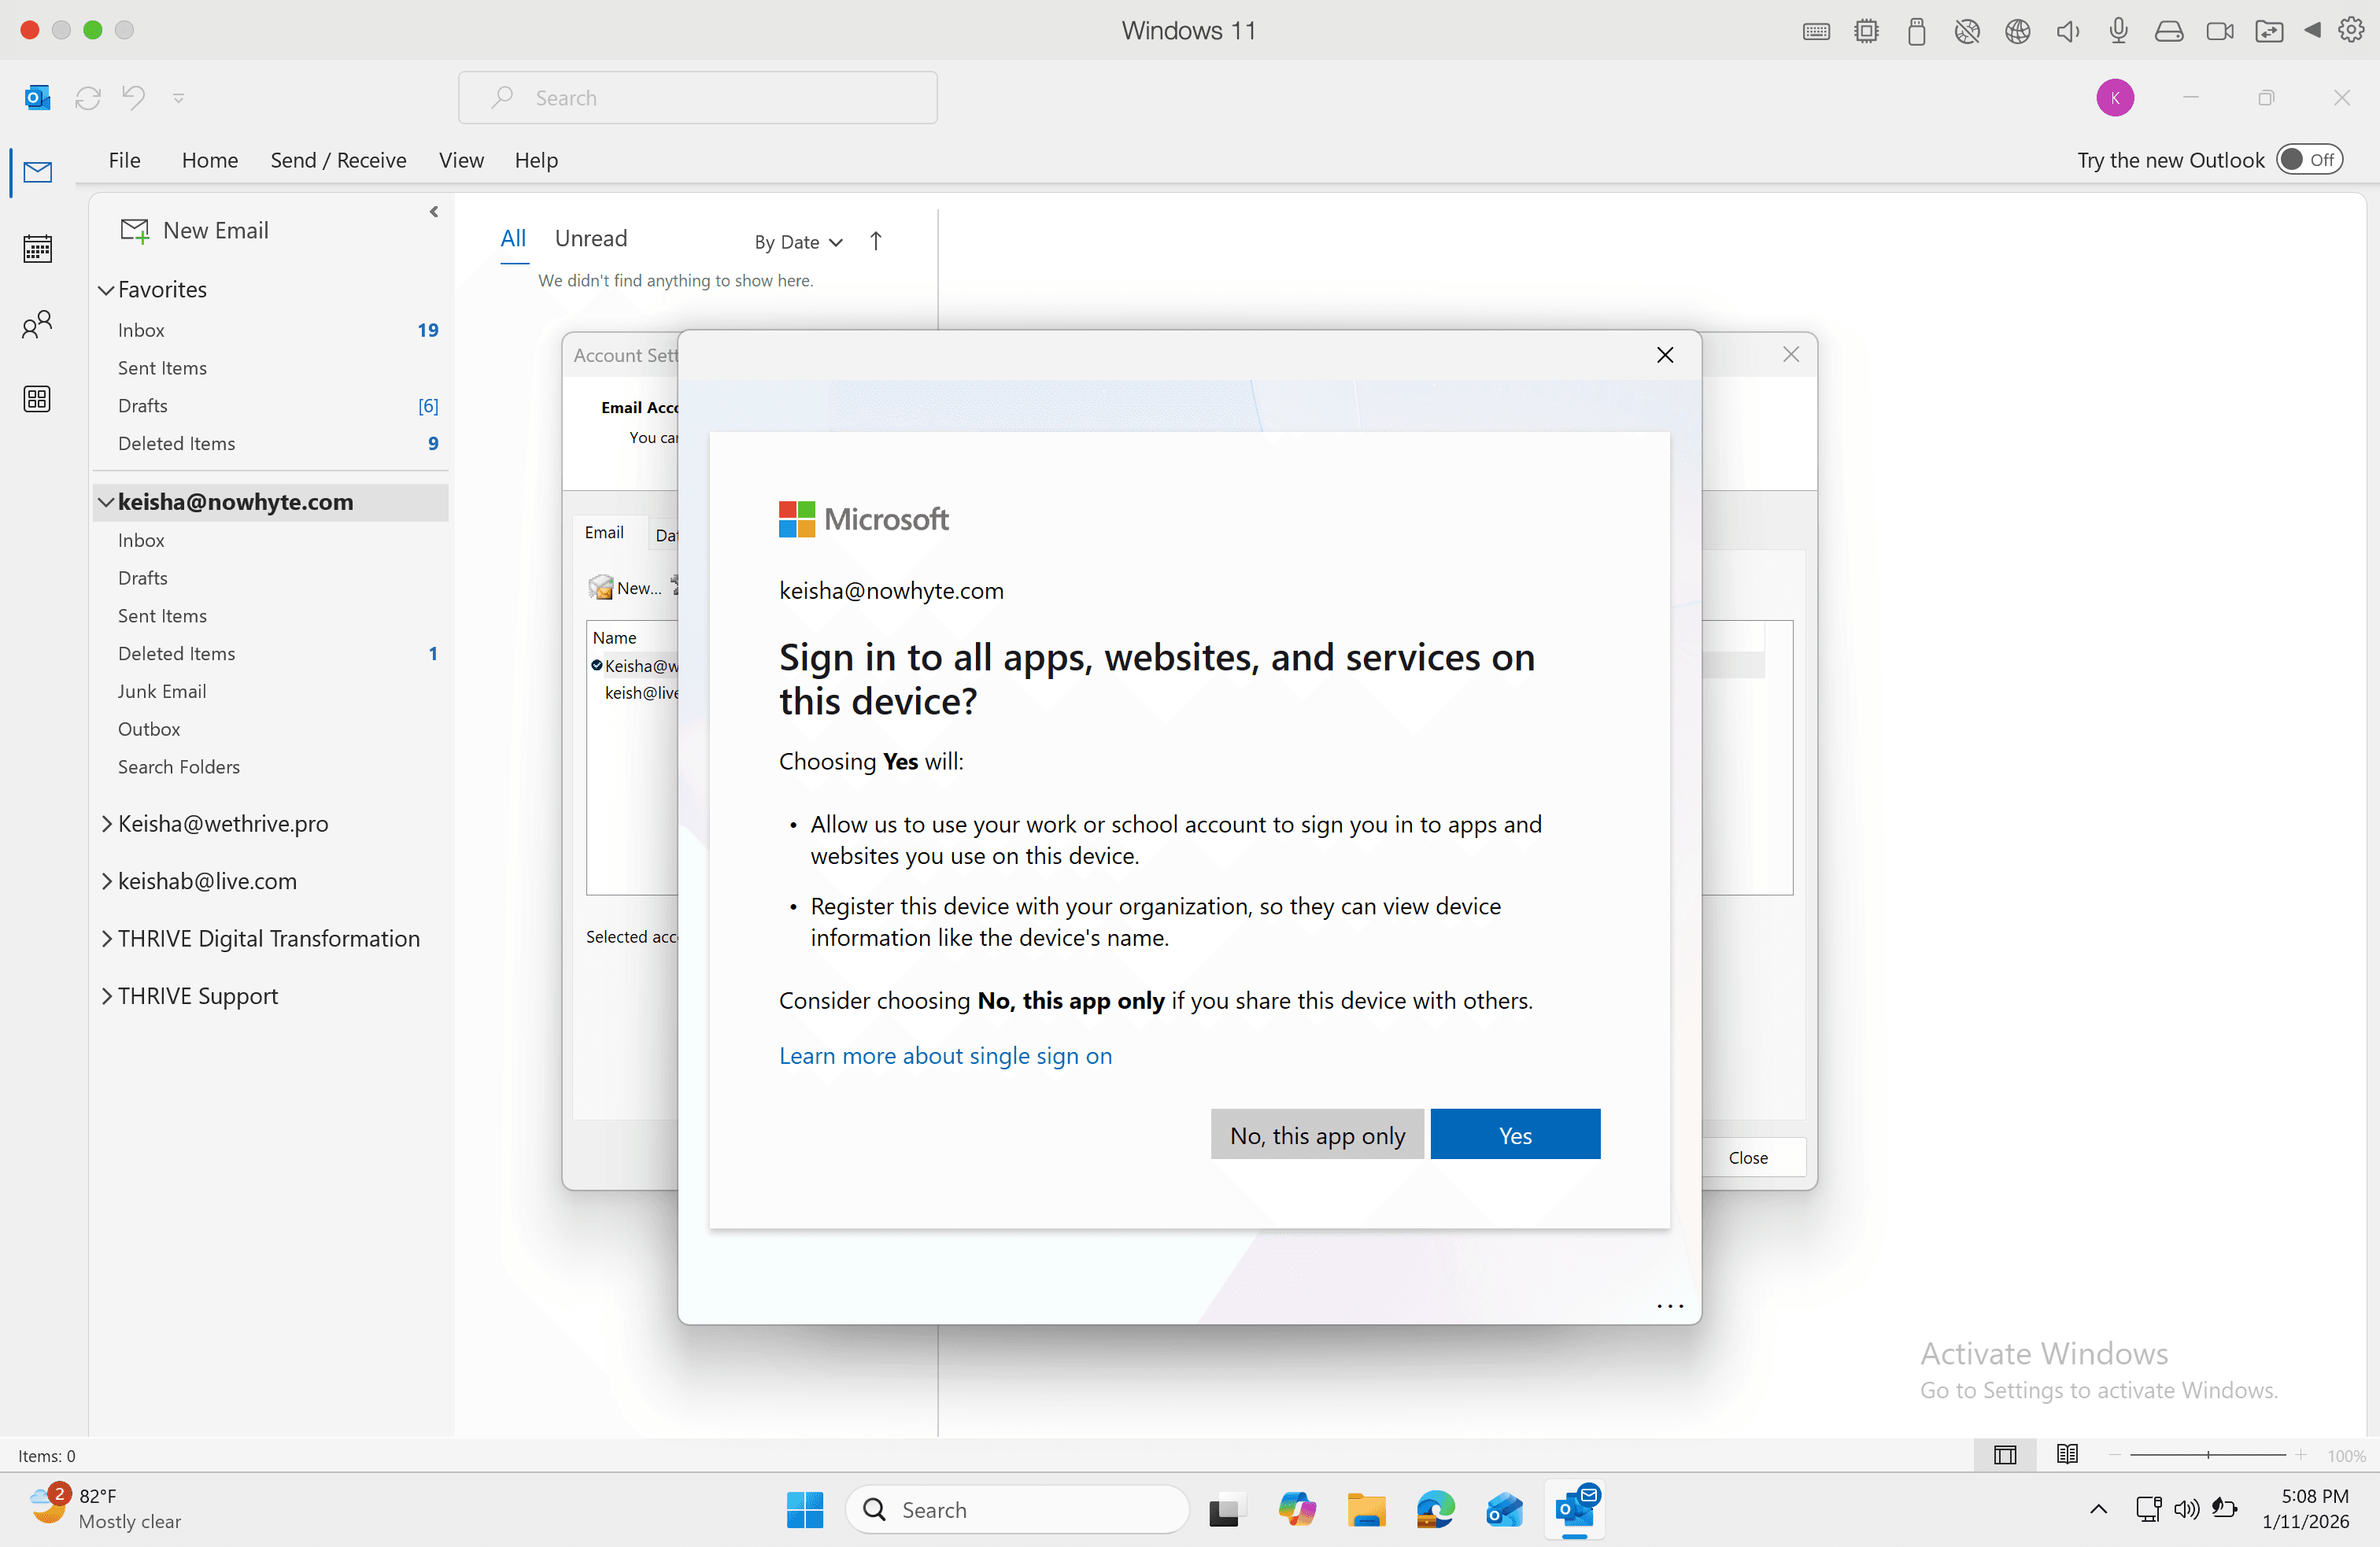
Task: Open the By Date sort dropdown
Action: pos(799,242)
